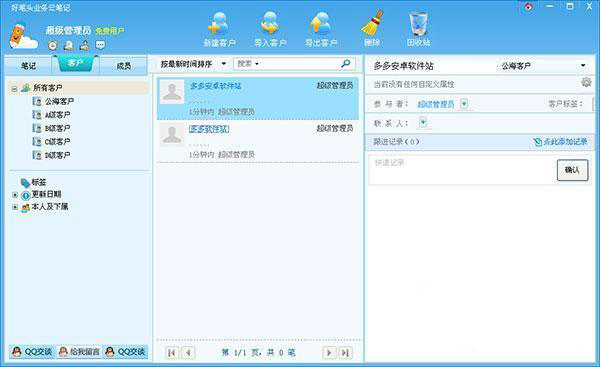Click the 快速记录 quick note text area
The width and height of the screenshot is (600, 367).
(x=462, y=170)
